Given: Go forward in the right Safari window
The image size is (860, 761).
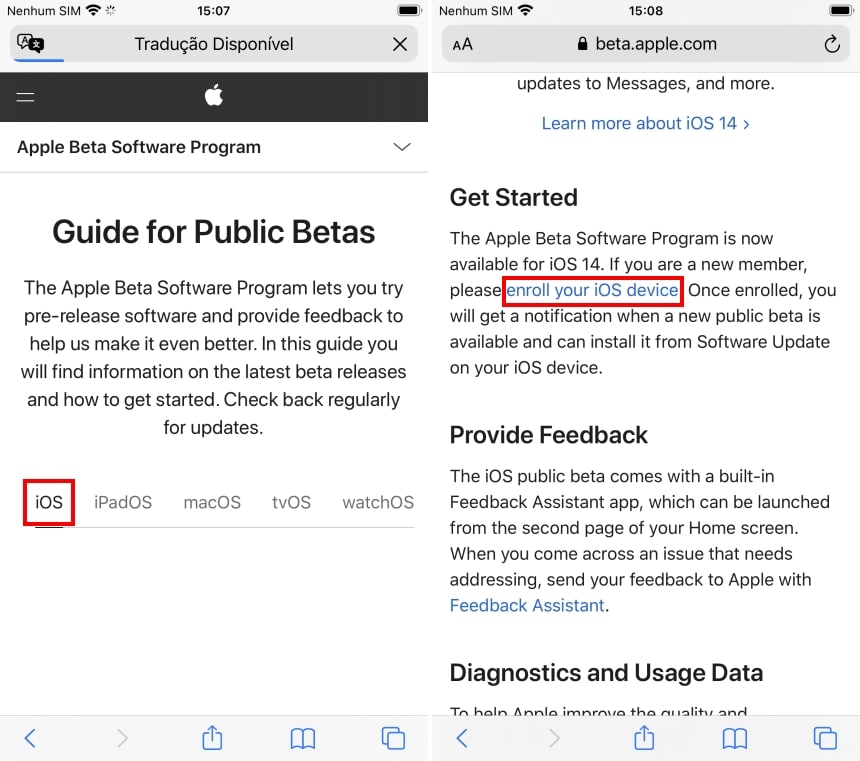Looking at the screenshot, I should 555,738.
